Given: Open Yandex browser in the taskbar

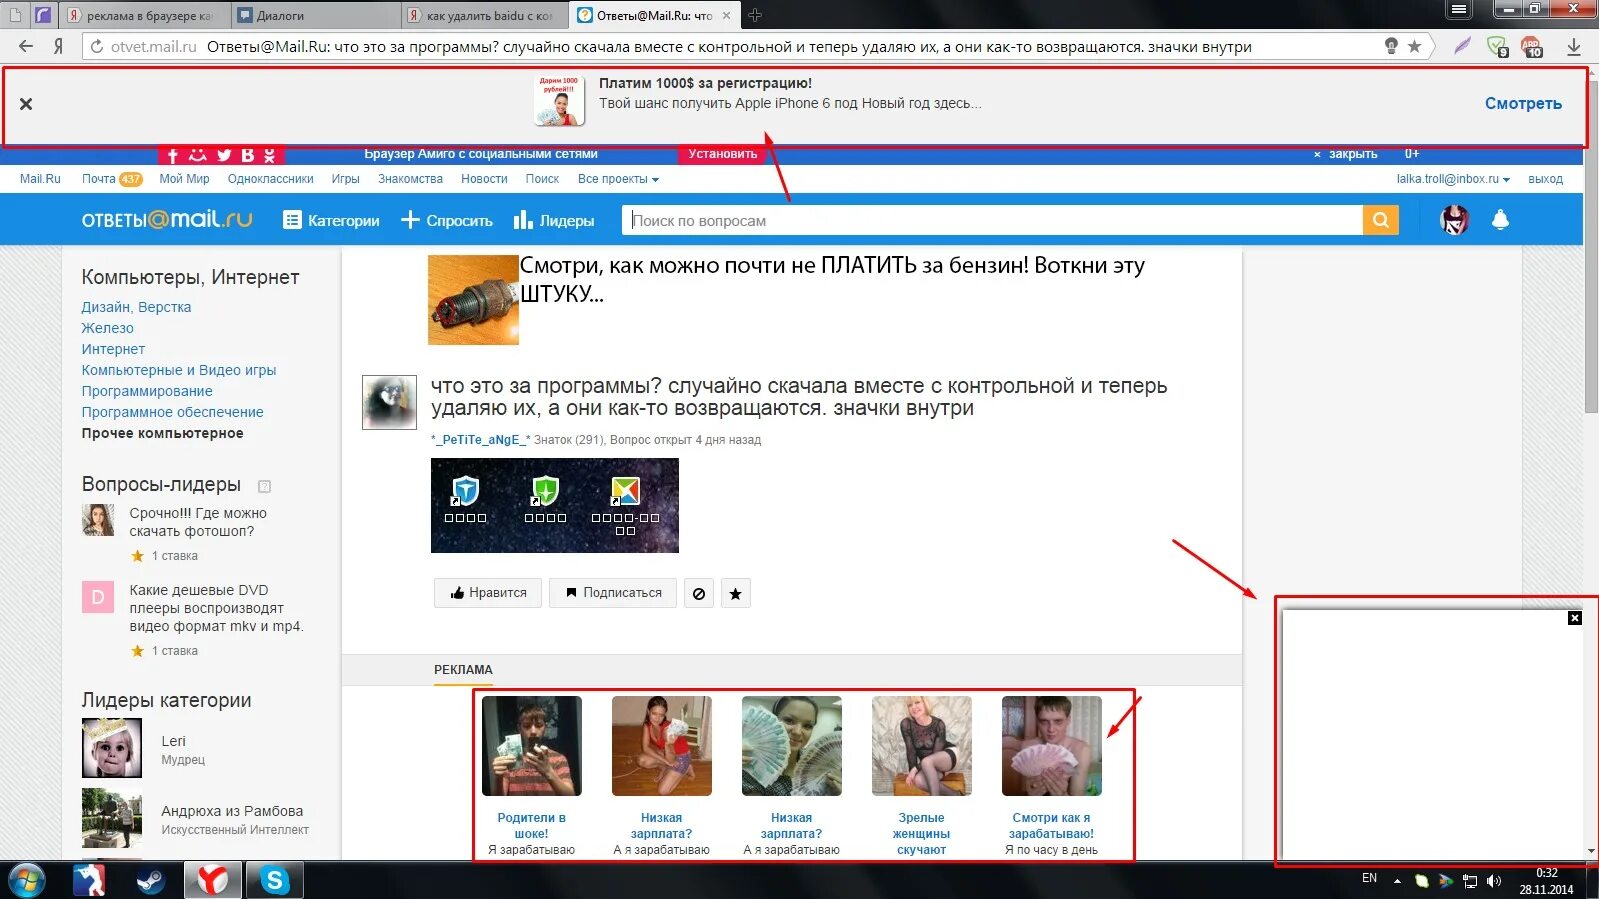Looking at the screenshot, I should click(x=212, y=880).
